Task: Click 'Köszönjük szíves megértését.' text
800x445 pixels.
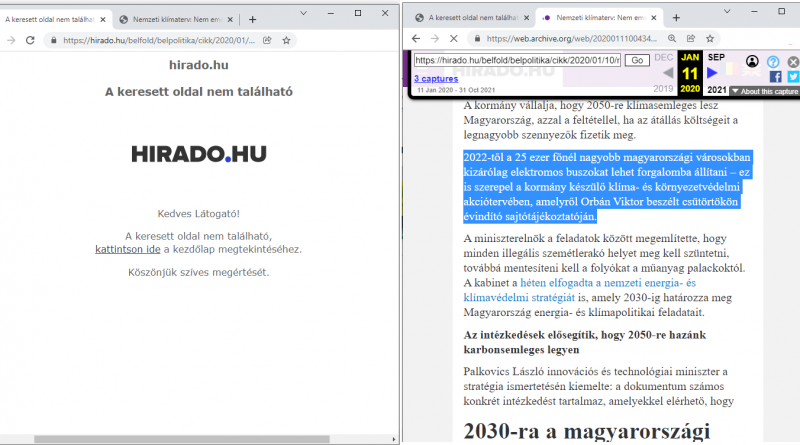Action: point(198,272)
